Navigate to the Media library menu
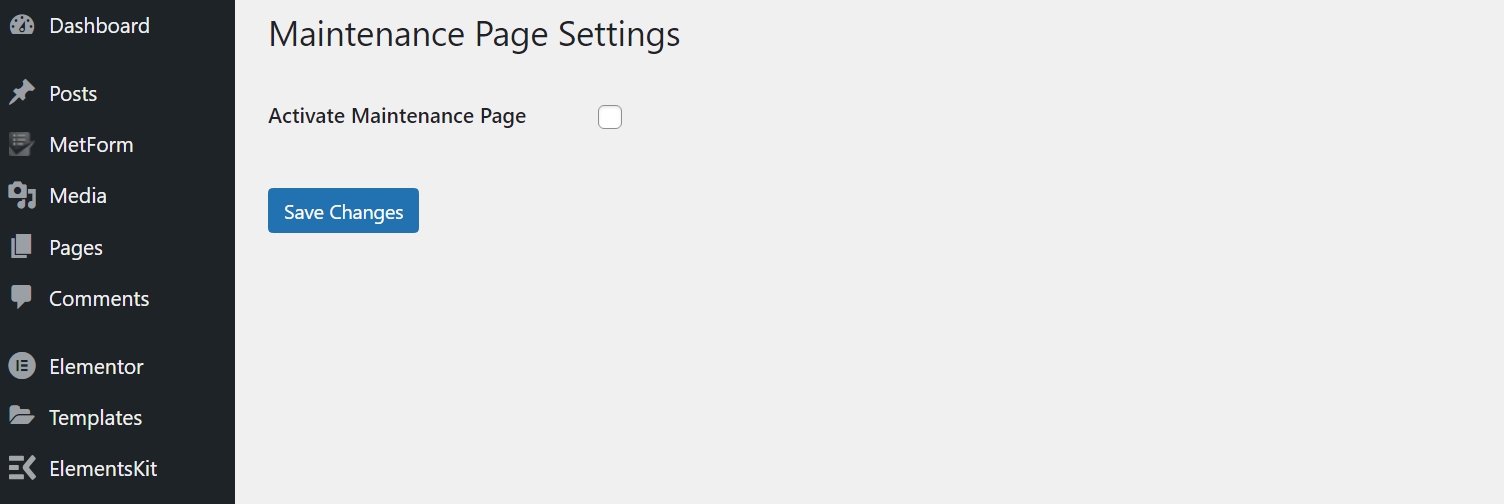Screen dimensions: 1504x504 78,196
